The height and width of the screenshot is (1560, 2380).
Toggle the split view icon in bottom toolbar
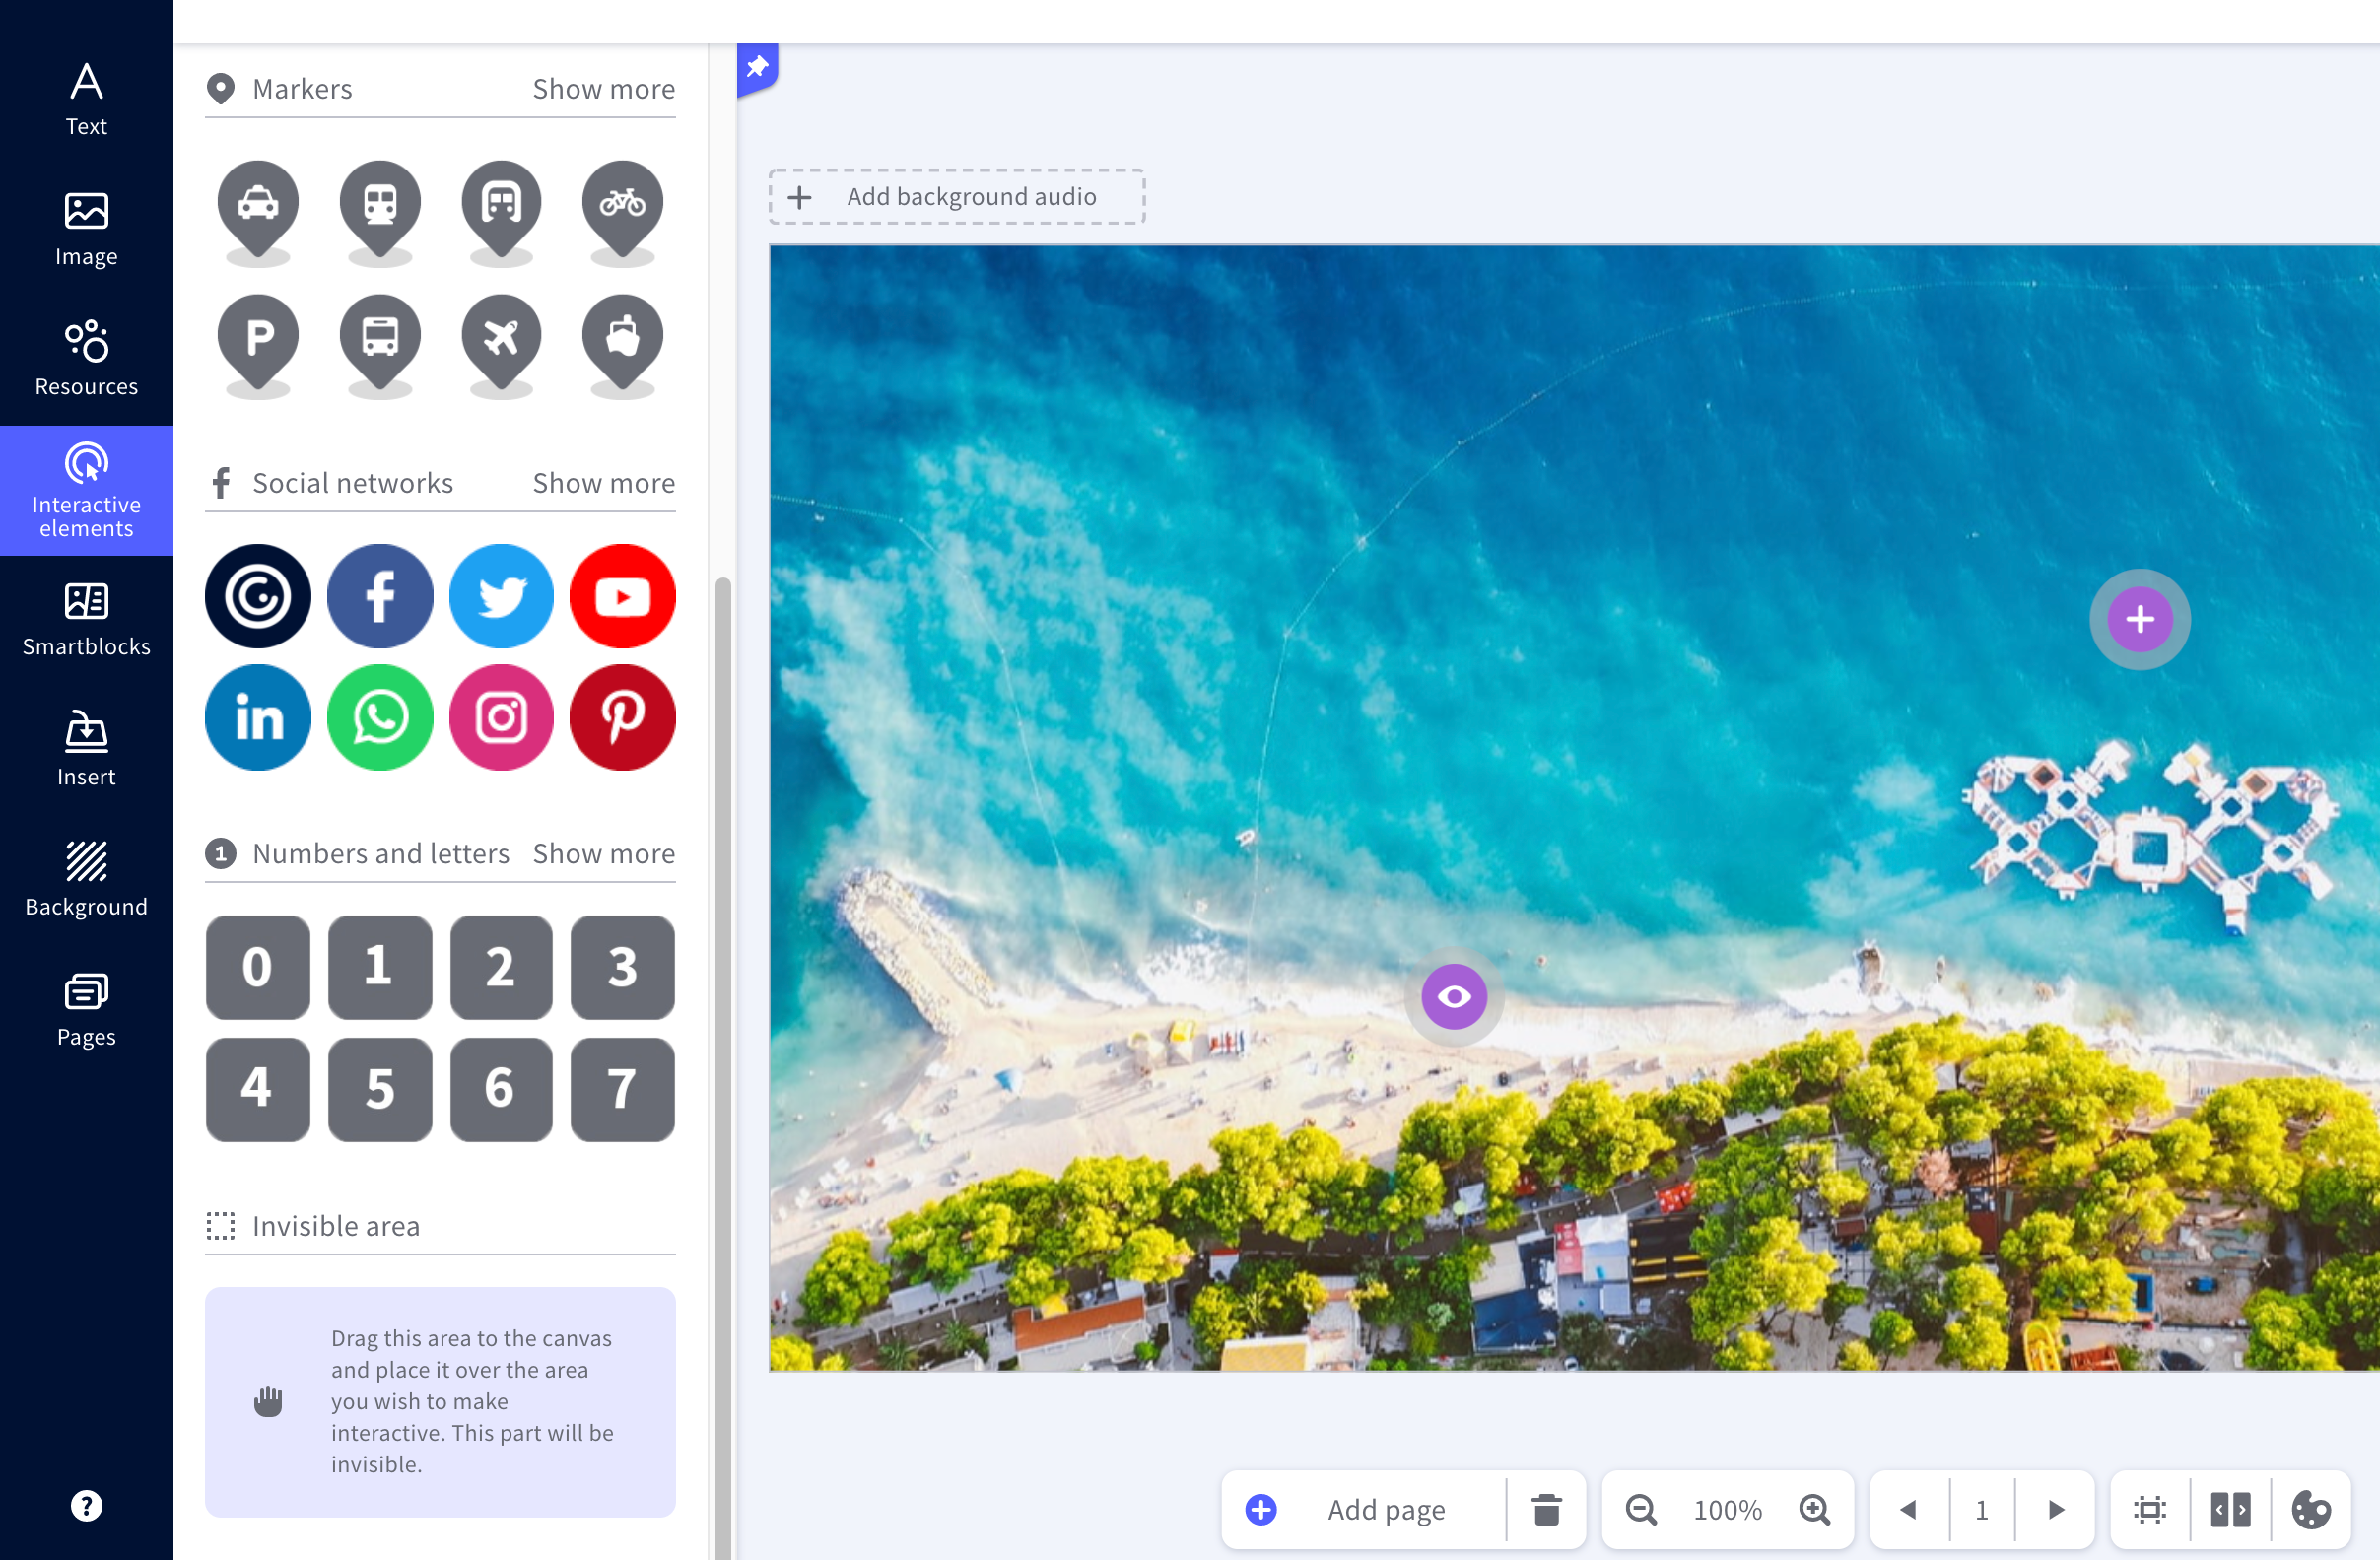pyautogui.click(x=2229, y=1509)
